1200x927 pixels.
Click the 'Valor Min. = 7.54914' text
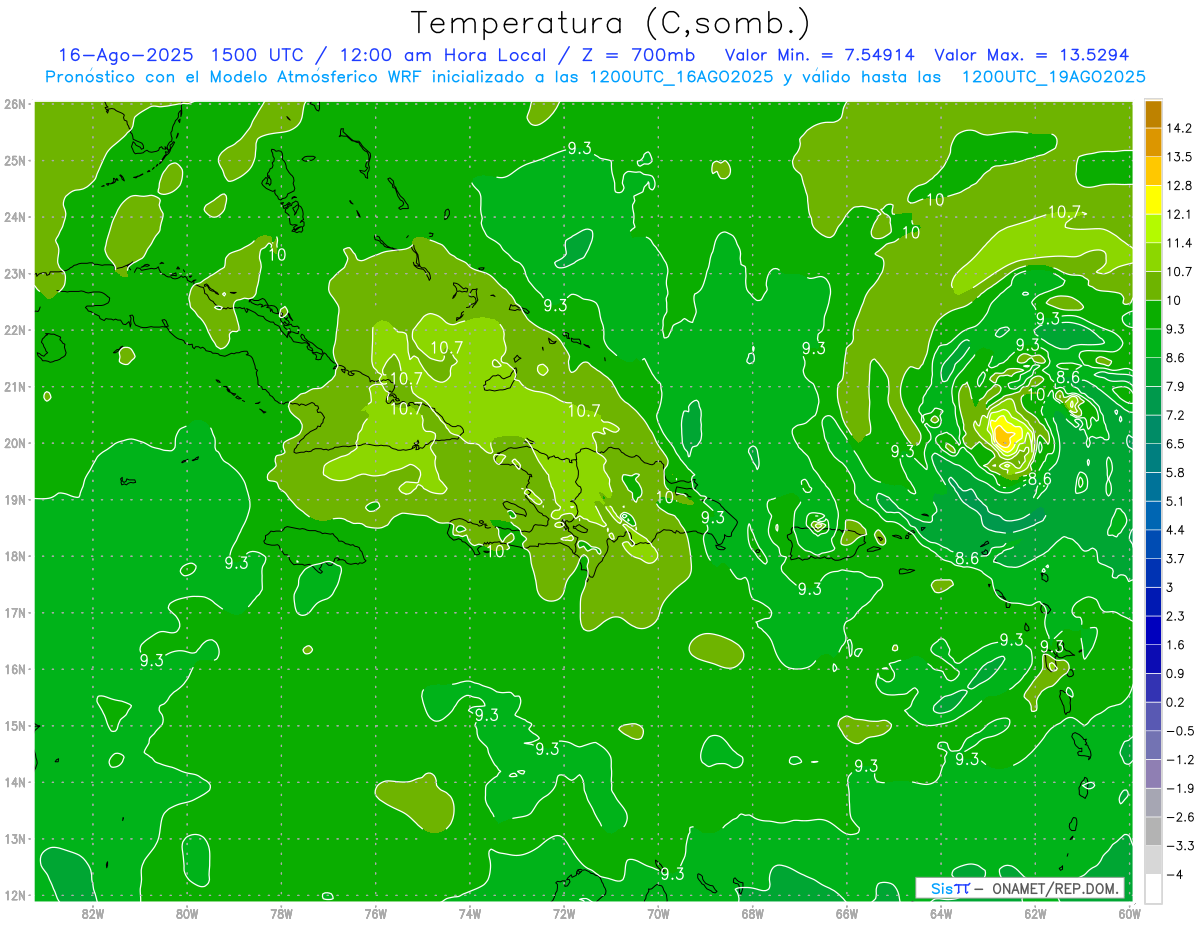coord(820,55)
